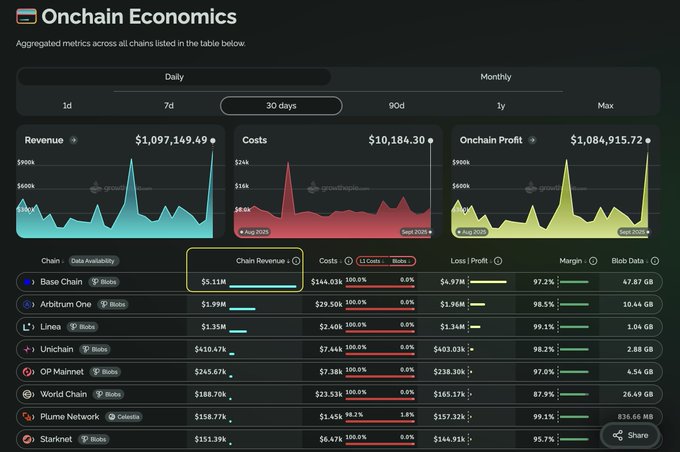
Task: Click Base Chain revenue bar
Action: [263, 286]
